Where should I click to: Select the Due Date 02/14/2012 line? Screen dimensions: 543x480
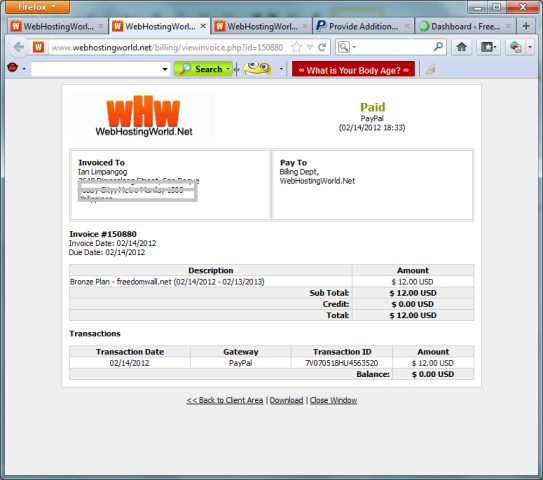[x=107, y=252]
